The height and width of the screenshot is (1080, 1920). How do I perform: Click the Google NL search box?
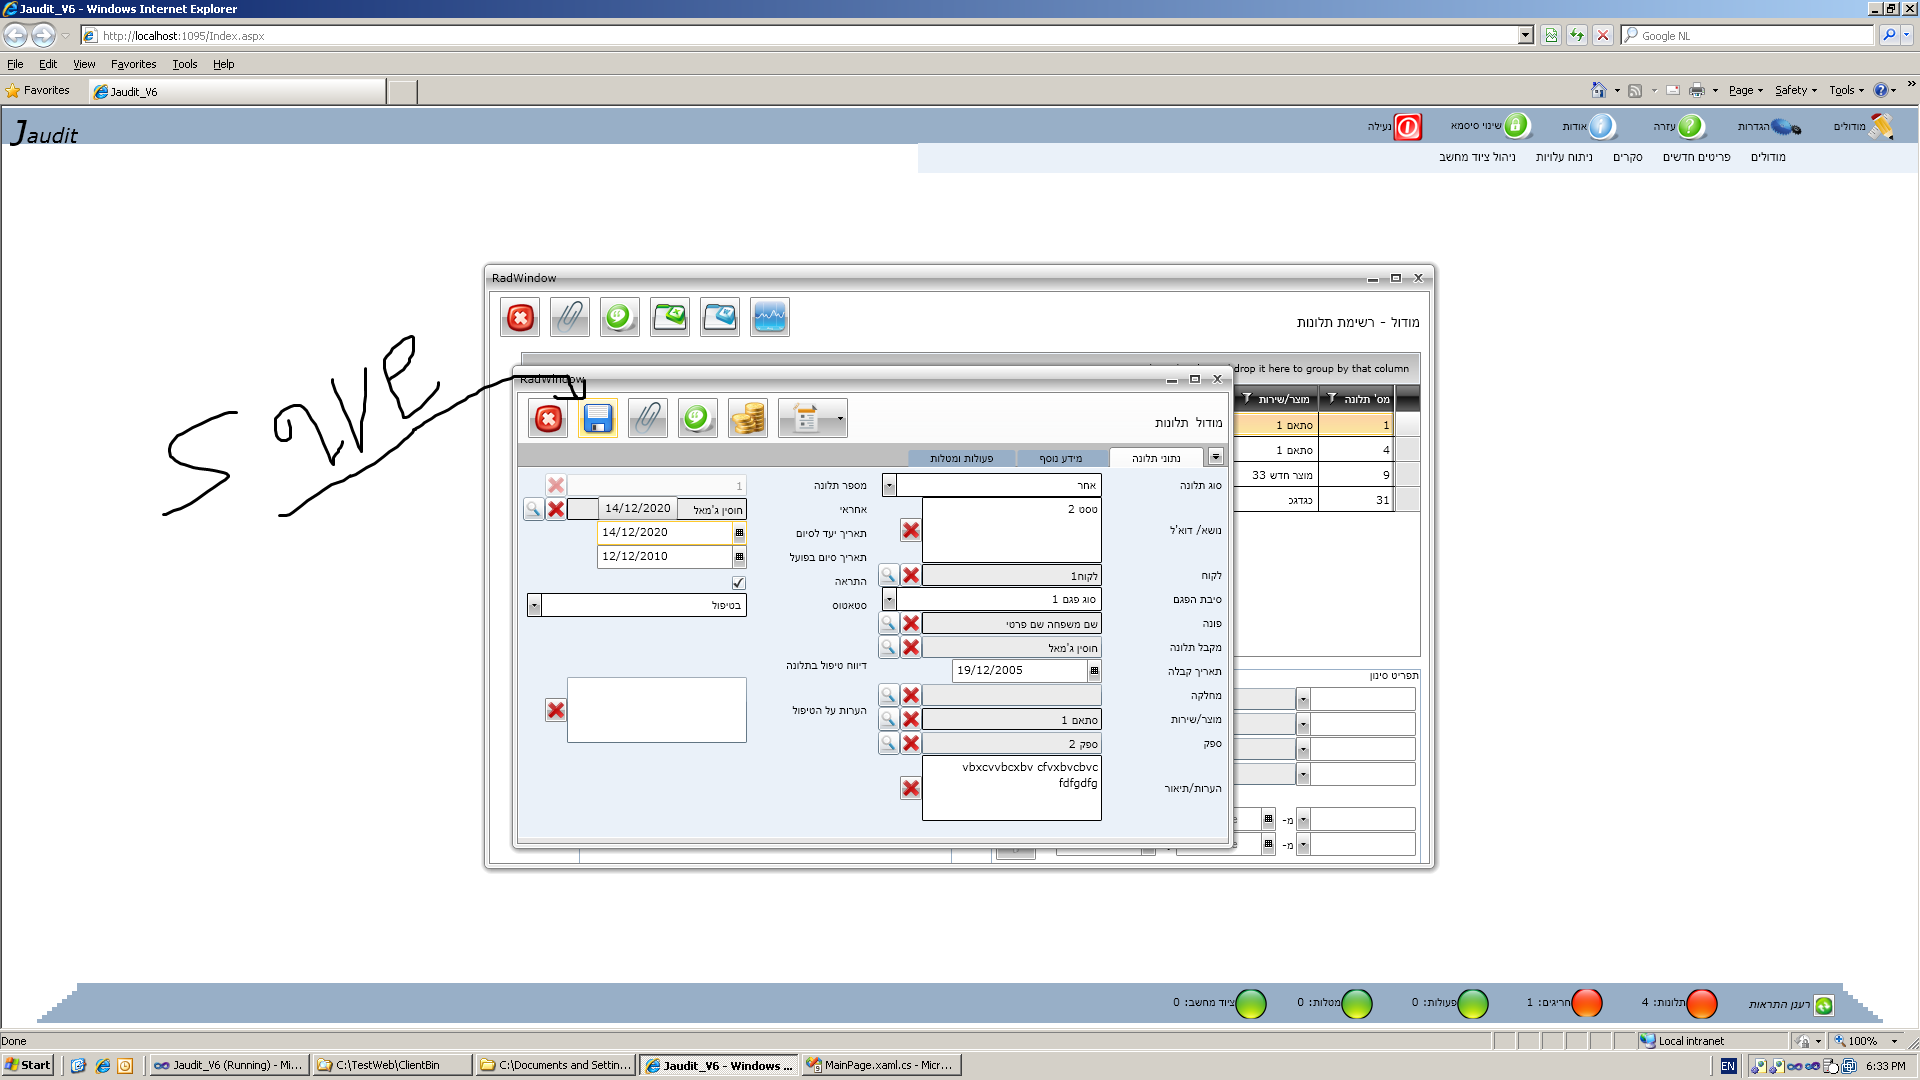coord(1747,36)
